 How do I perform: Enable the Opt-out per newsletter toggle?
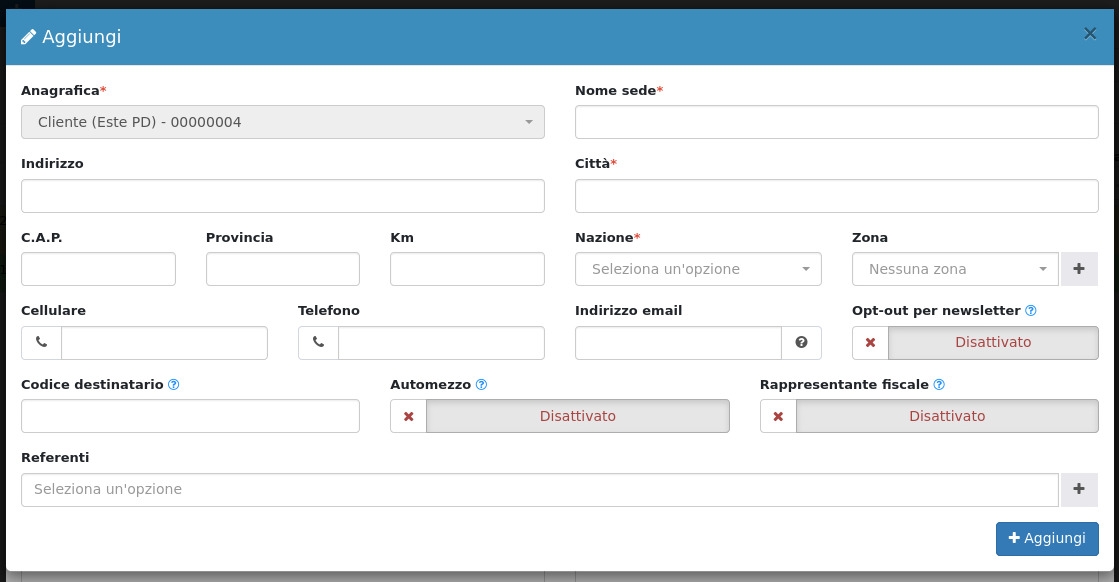[974, 342]
